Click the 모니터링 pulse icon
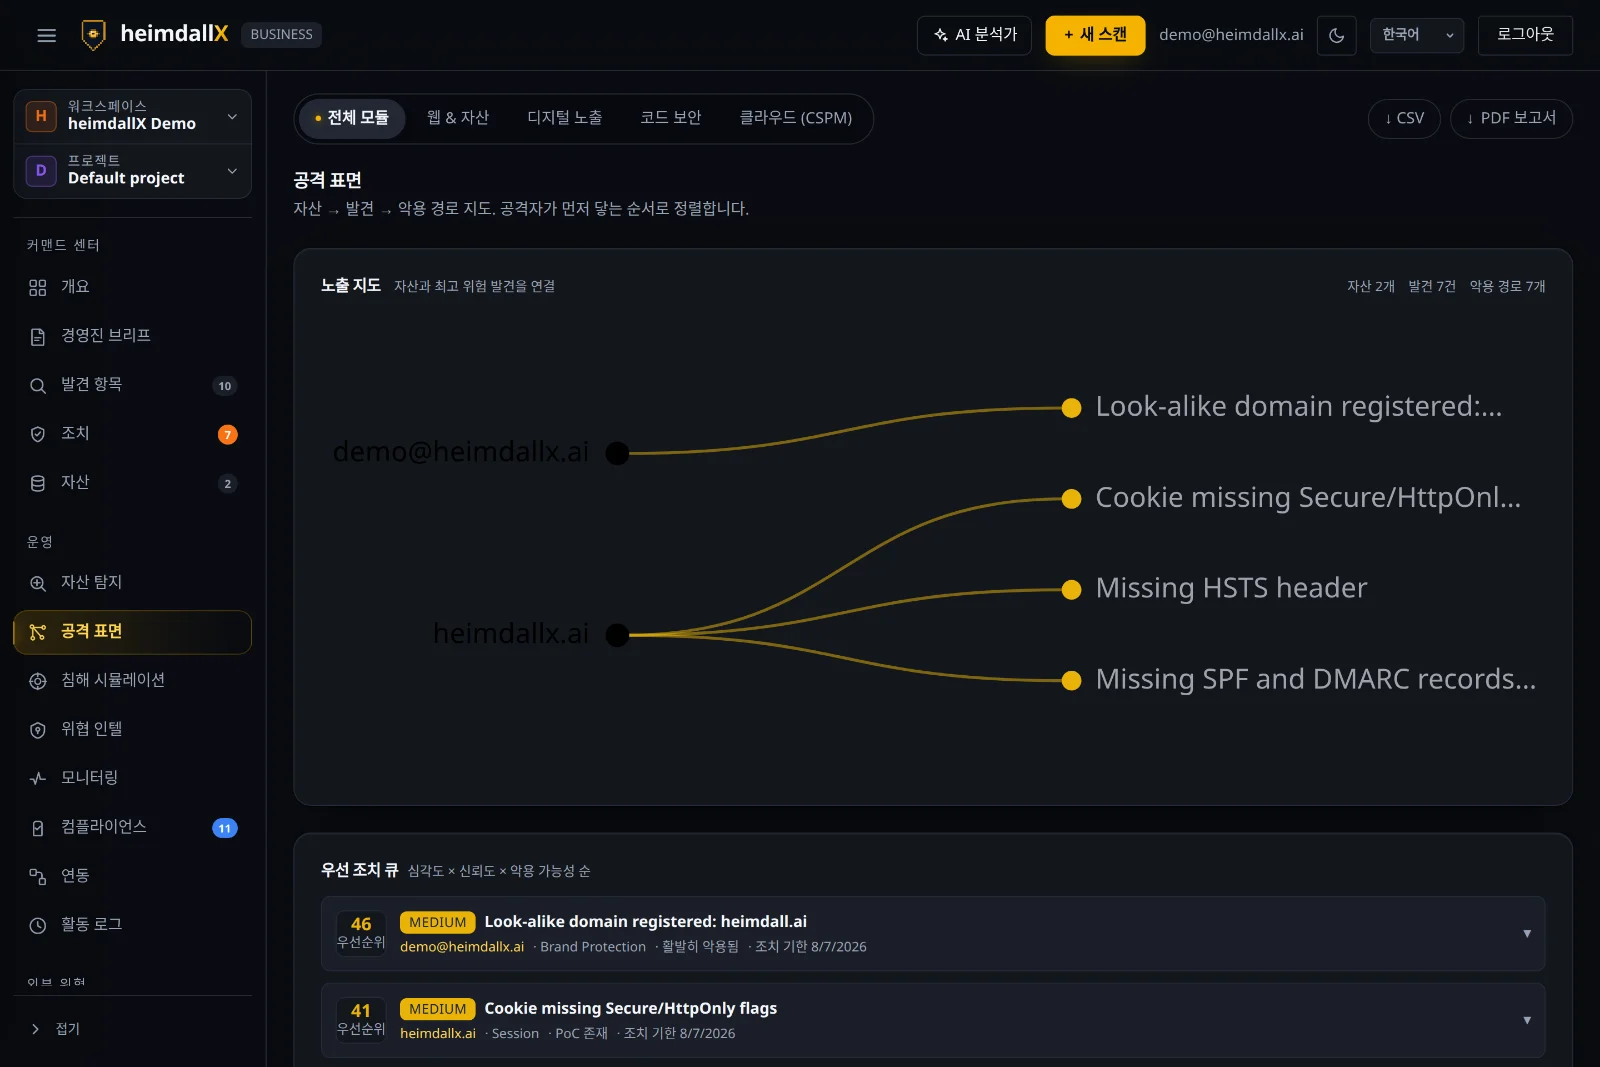This screenshot has height=1067, width=1600. click(x=38, y=778)
